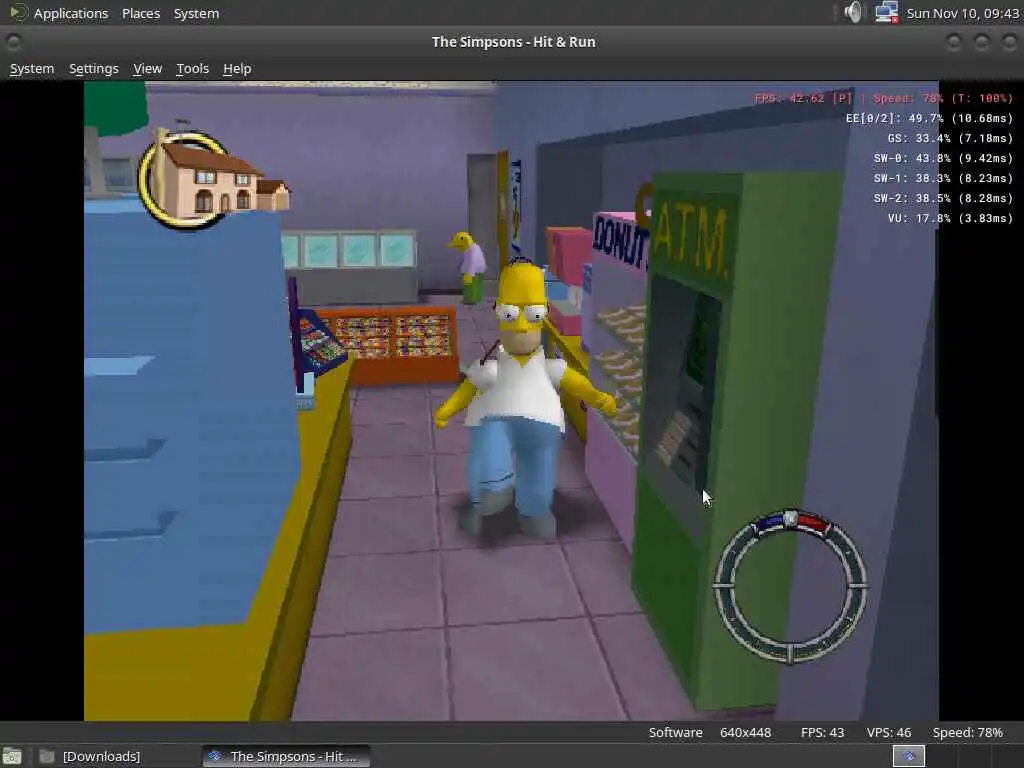This screenshot has height=768, width=1024.
Task: Click the 640x448 resolution status text
Action: (x=745, y=733)
